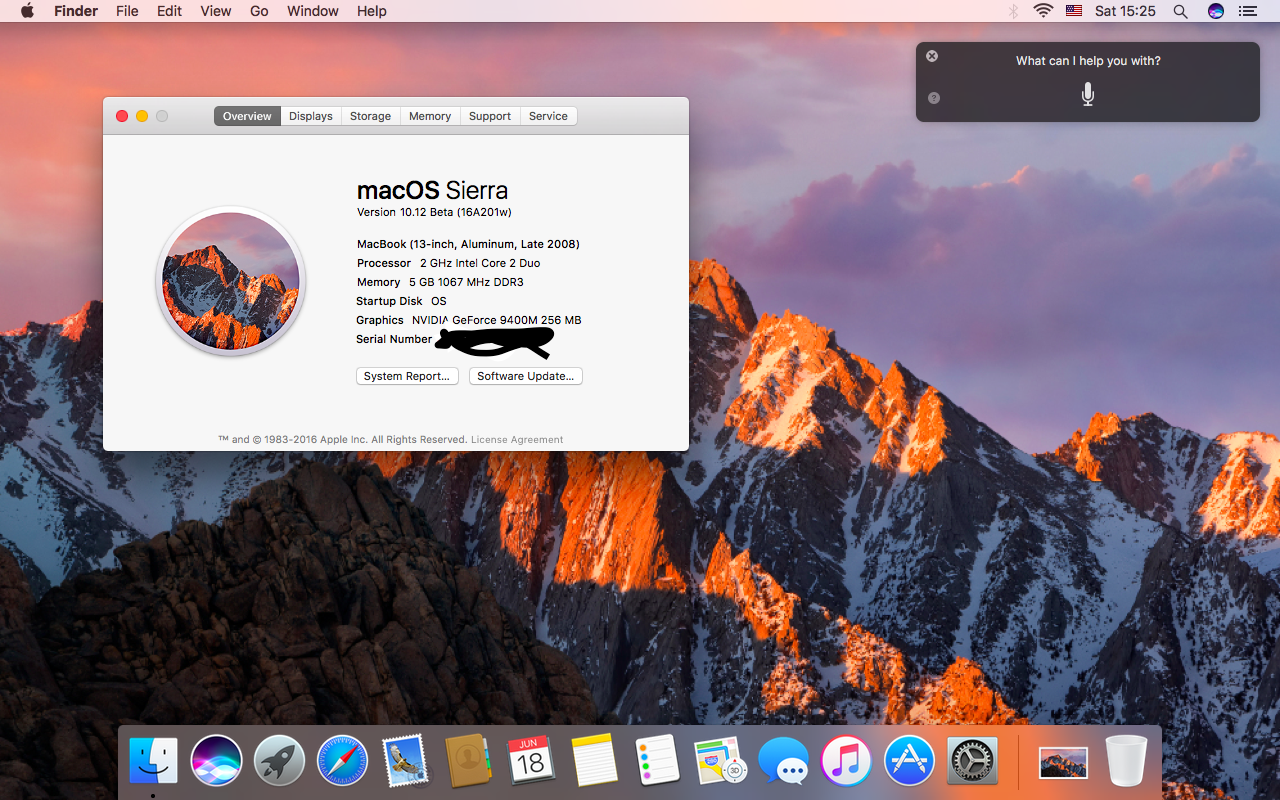Switch to the Support tab
Viewport: 1280px width, 800px height.
click(490, 116)
